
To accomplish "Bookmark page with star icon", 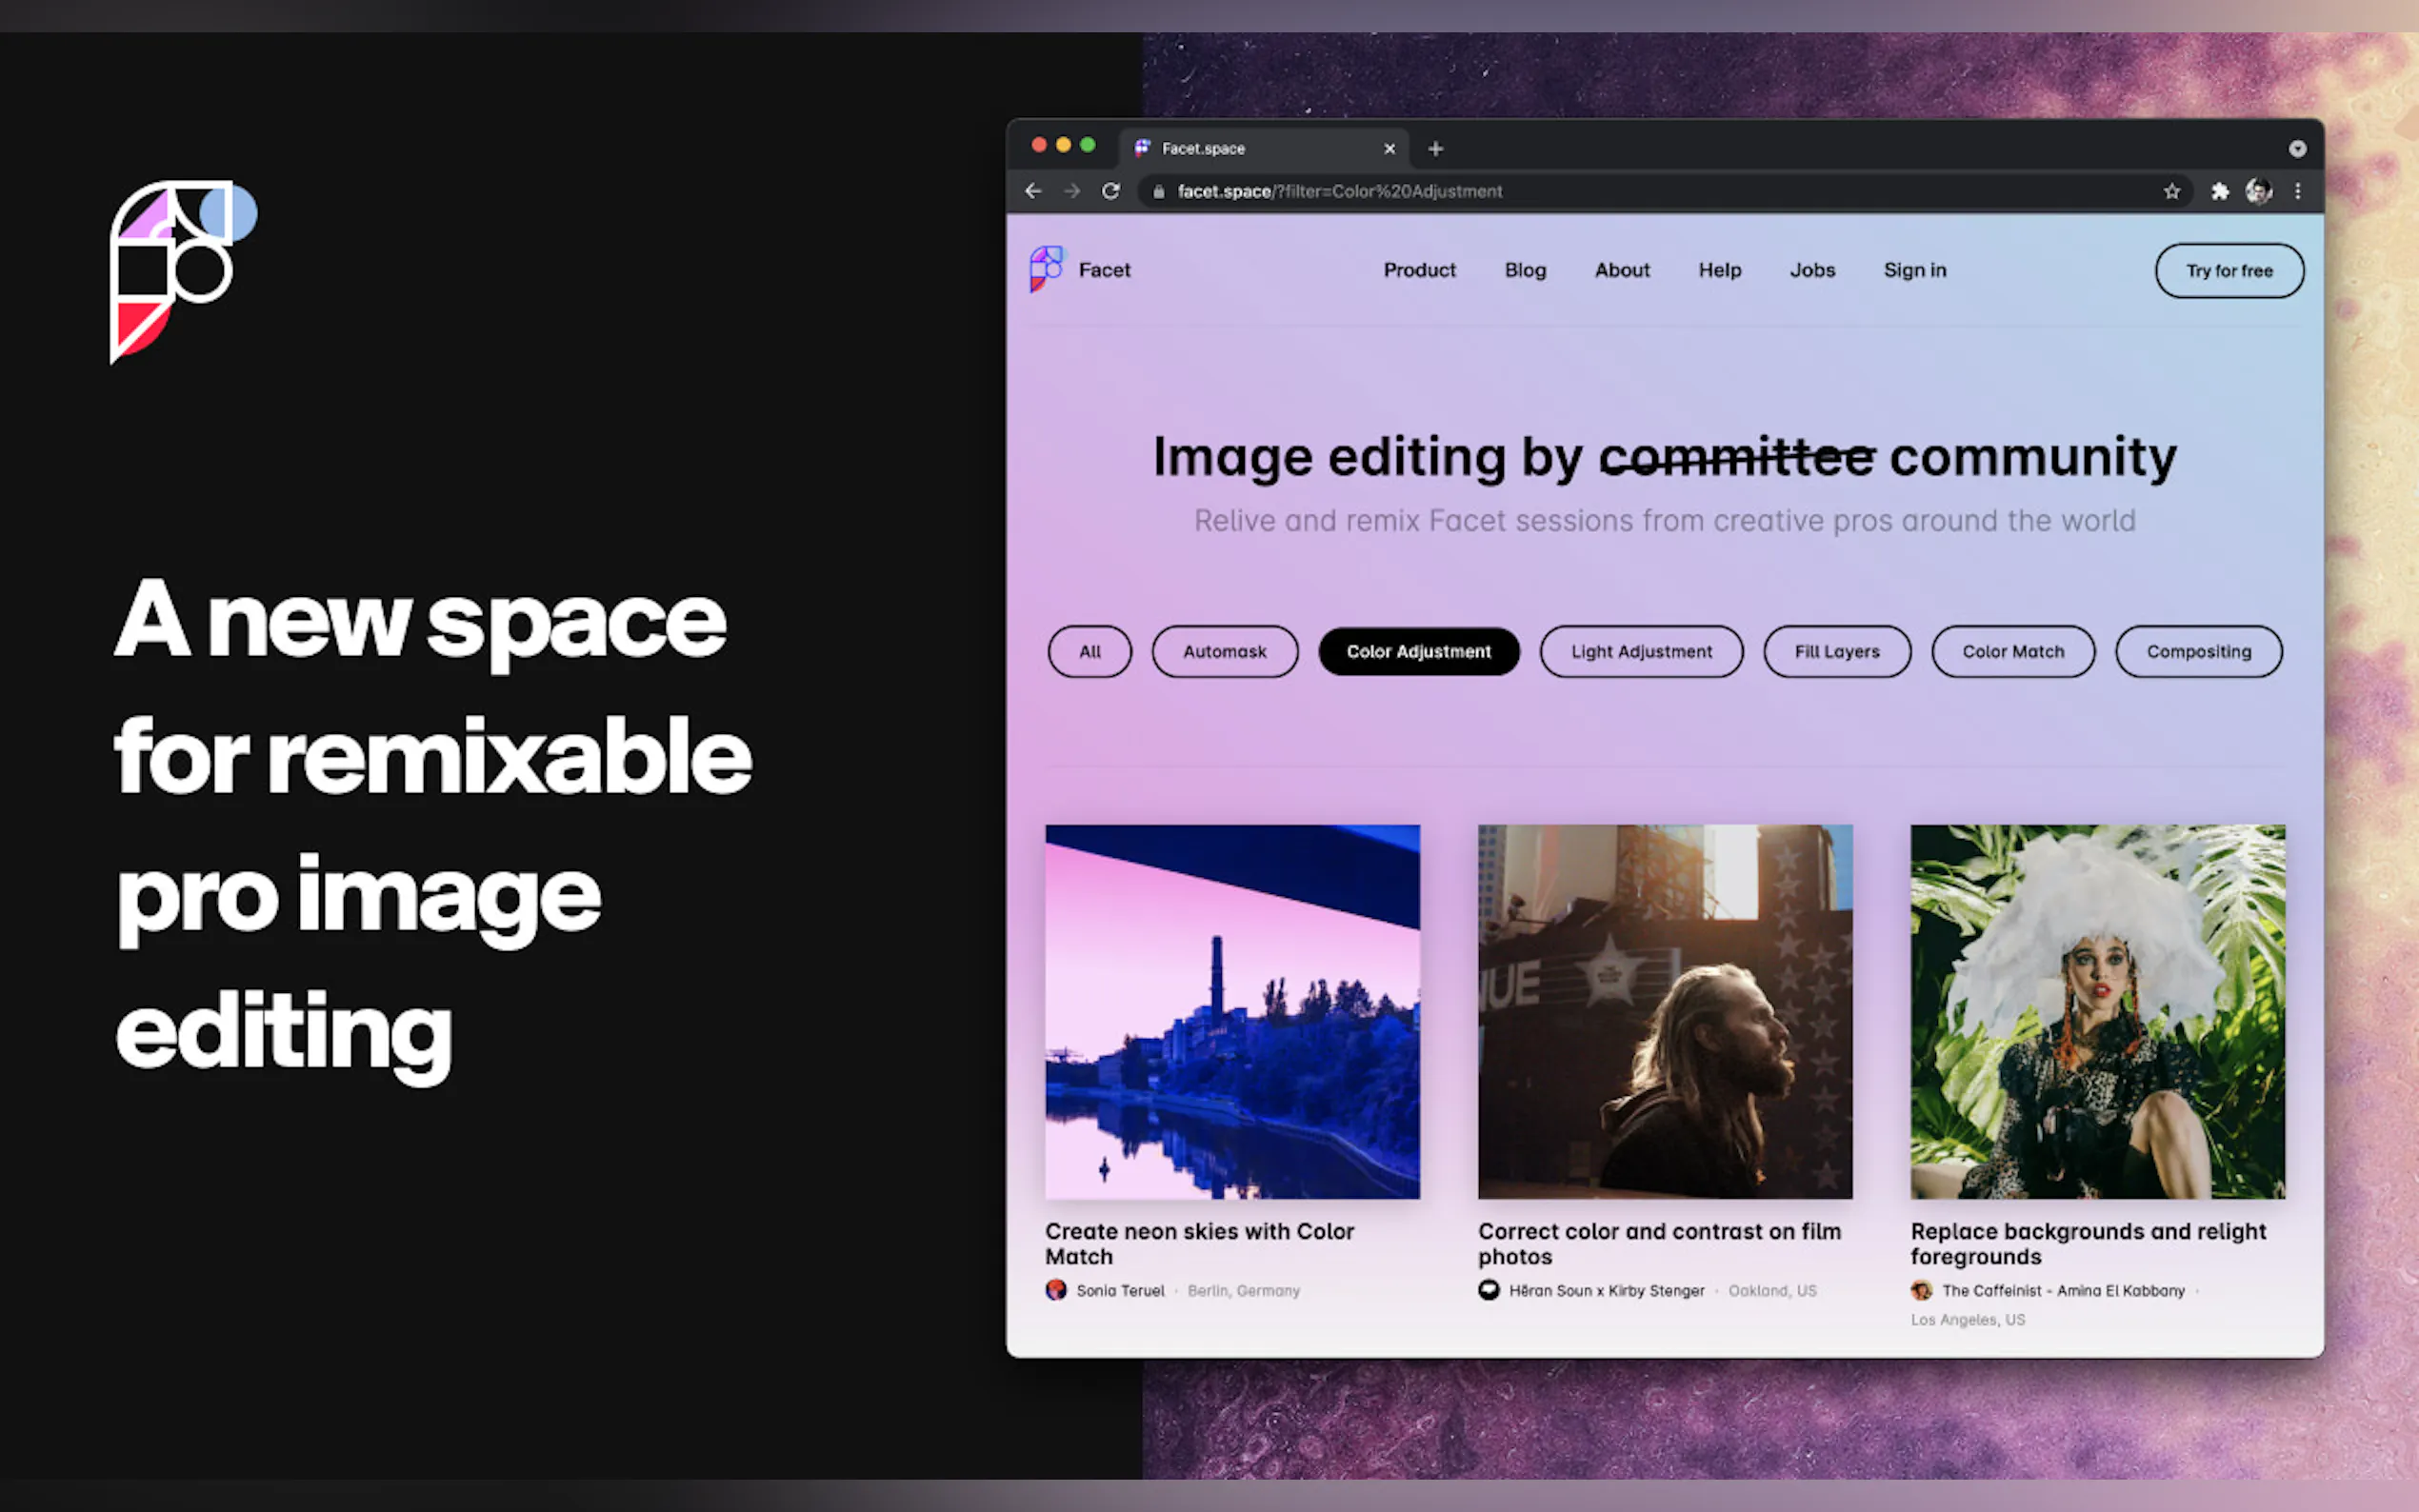I will [2171, 191].
